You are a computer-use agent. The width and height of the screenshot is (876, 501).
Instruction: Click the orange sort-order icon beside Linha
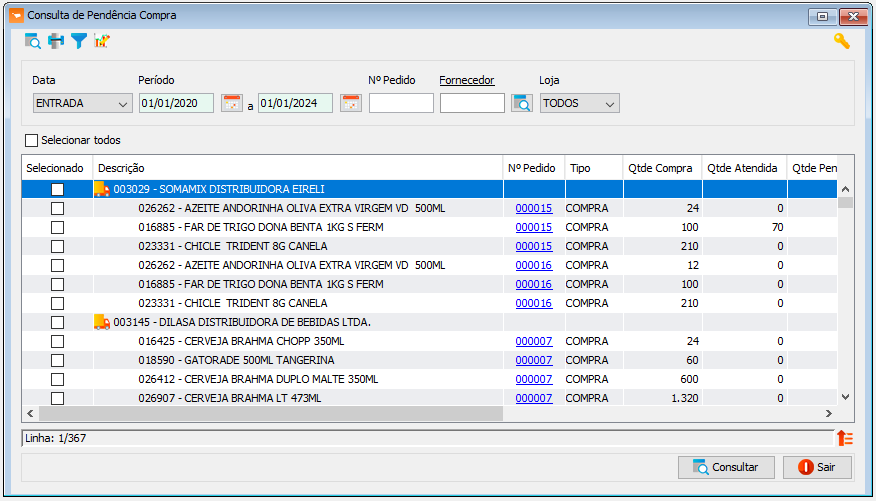[x=845, y=438]
